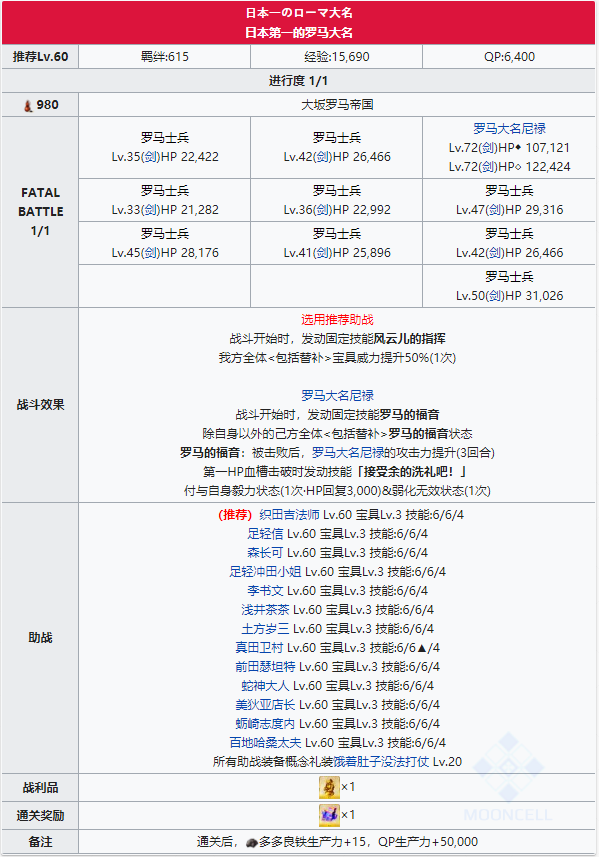Open the 通关奖励 reward item icon
The image size is (599, 857).
coord(330,815)
